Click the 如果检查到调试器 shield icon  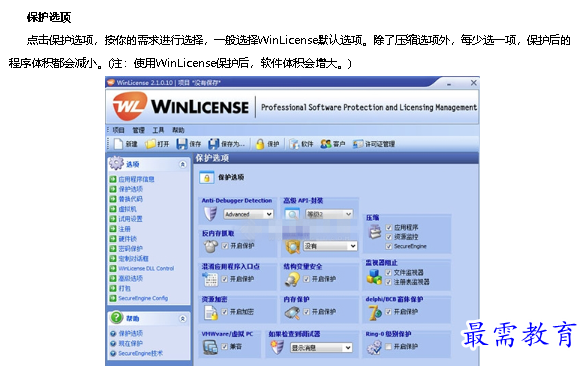tap(277, 347)
